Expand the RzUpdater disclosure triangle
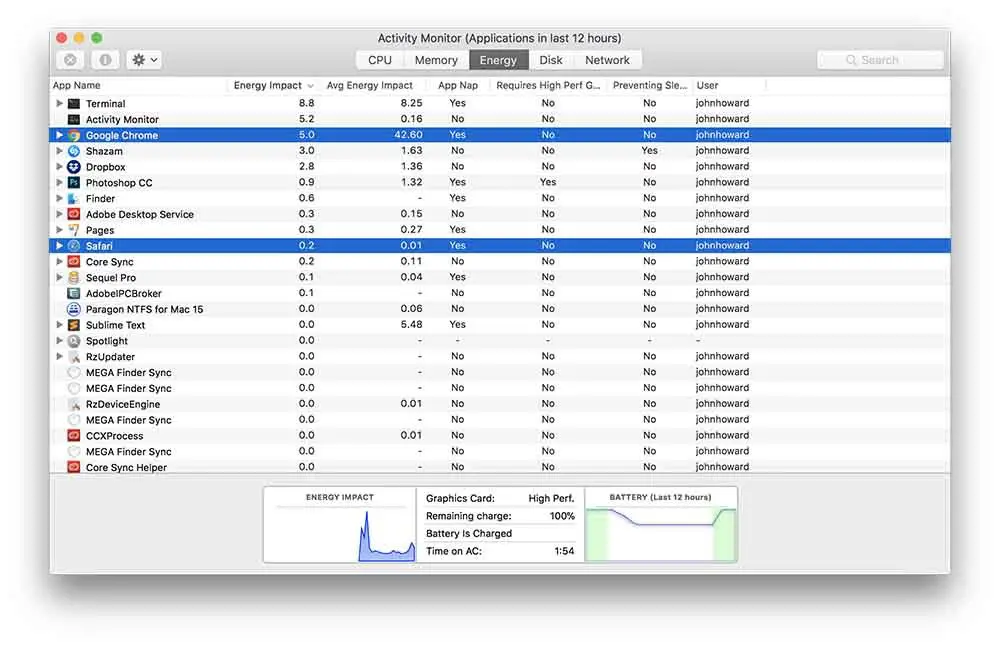This screenshot has width=1000, height=645. [x=59, y=357]
